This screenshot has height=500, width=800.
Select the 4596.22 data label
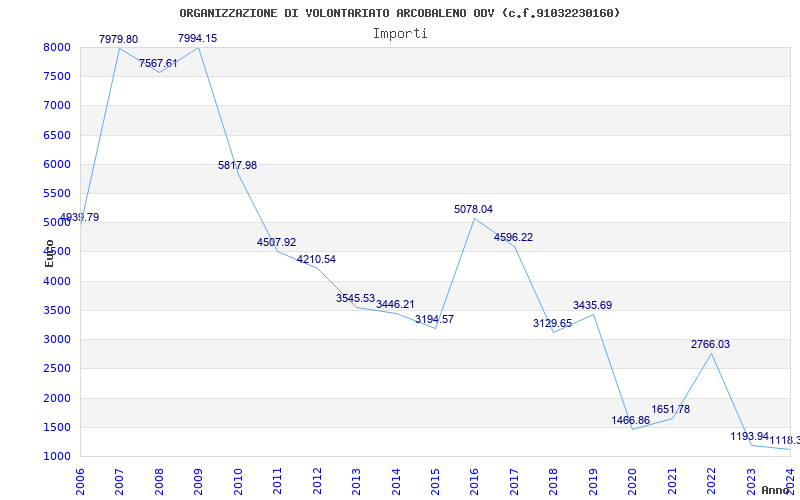click(x=513, y=237)
